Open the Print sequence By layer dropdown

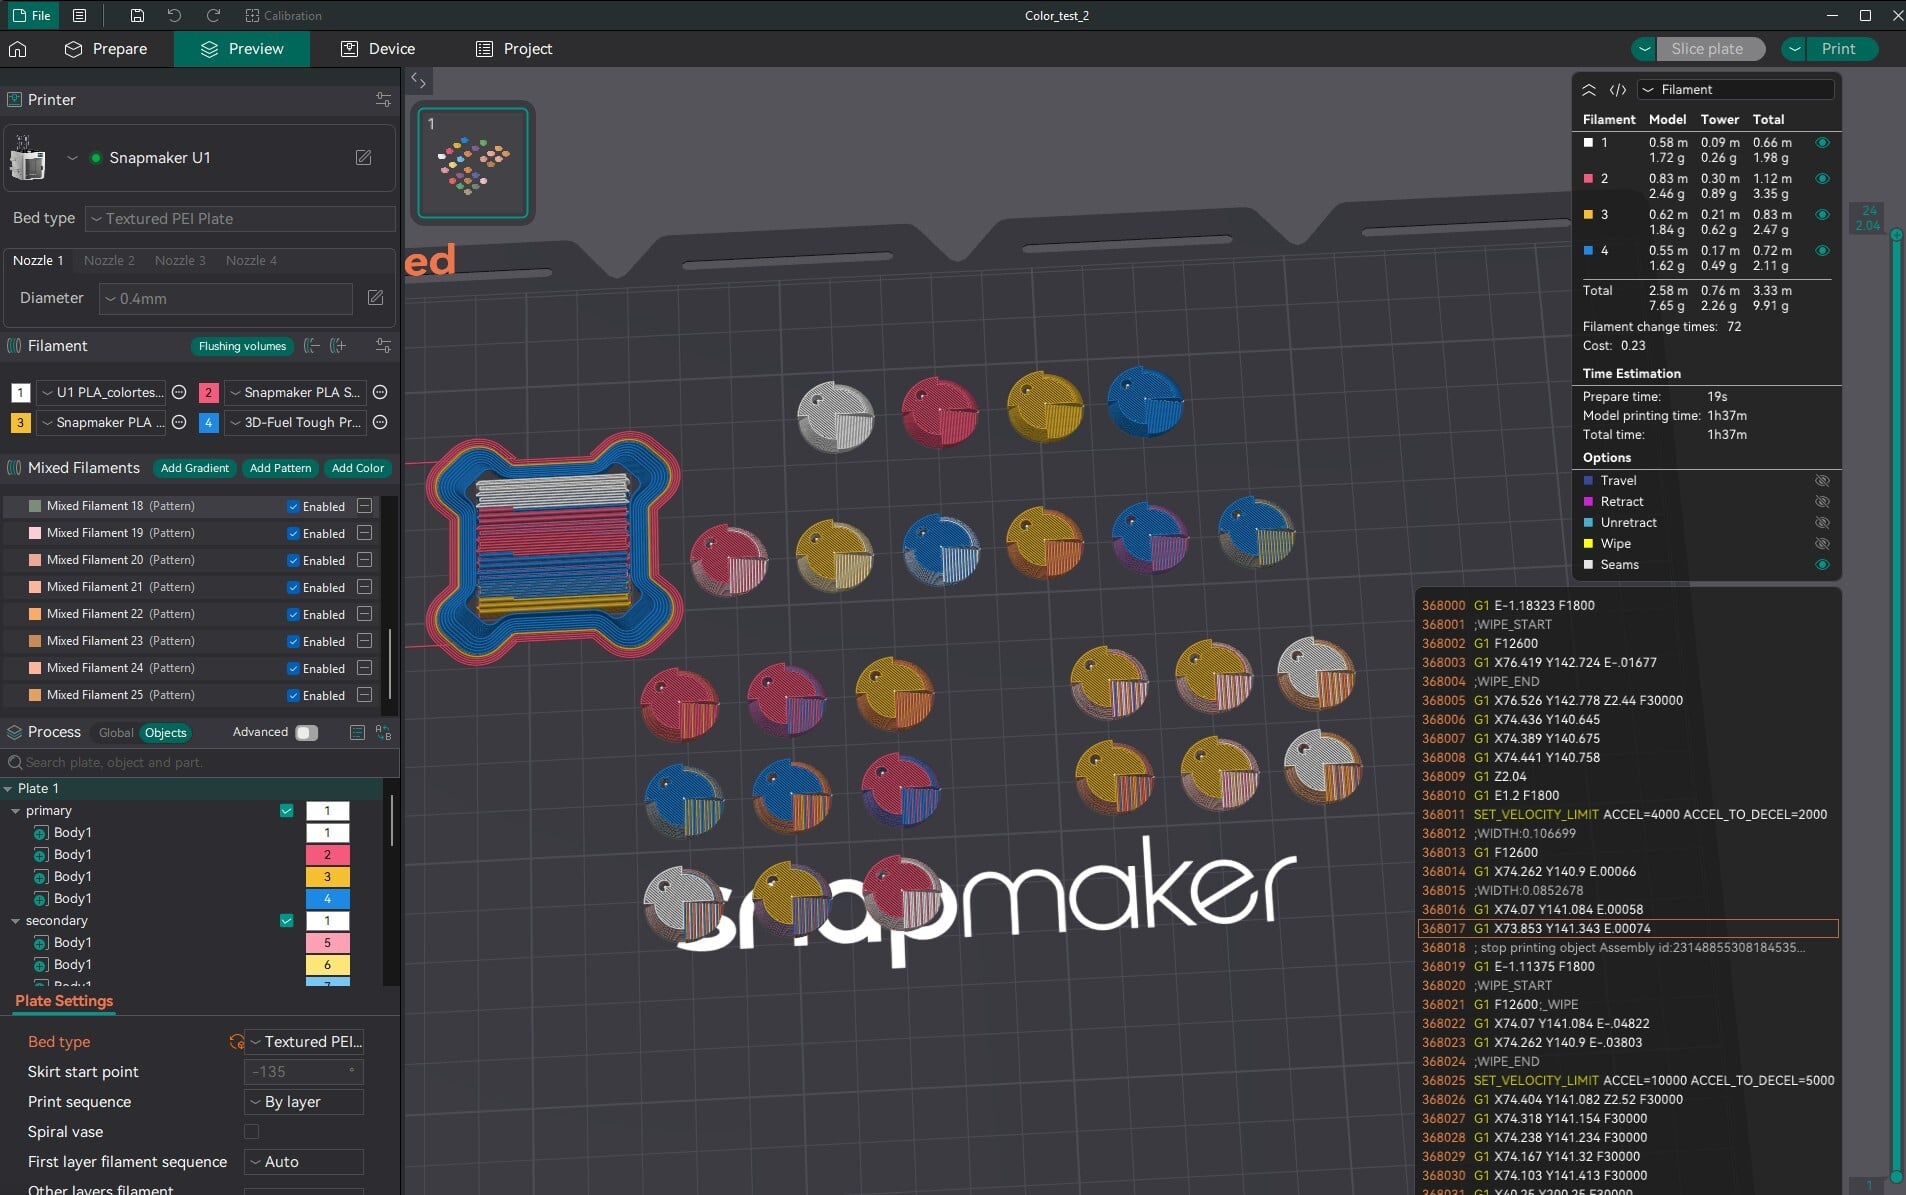point(304,1102)
